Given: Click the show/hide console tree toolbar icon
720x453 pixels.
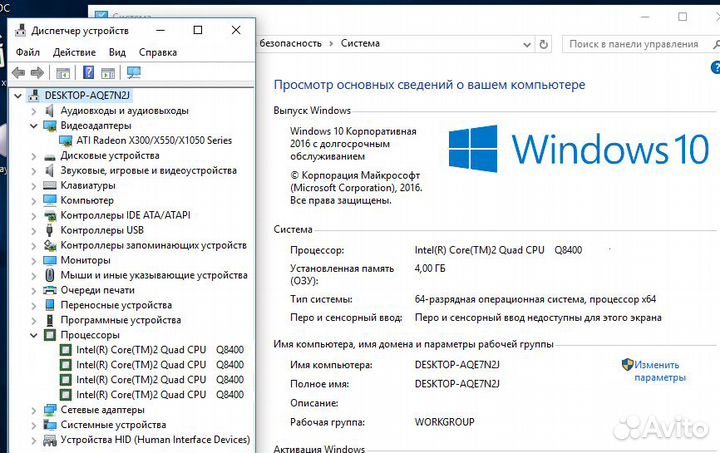Looking at the screenshot, I should coord(63,73).
